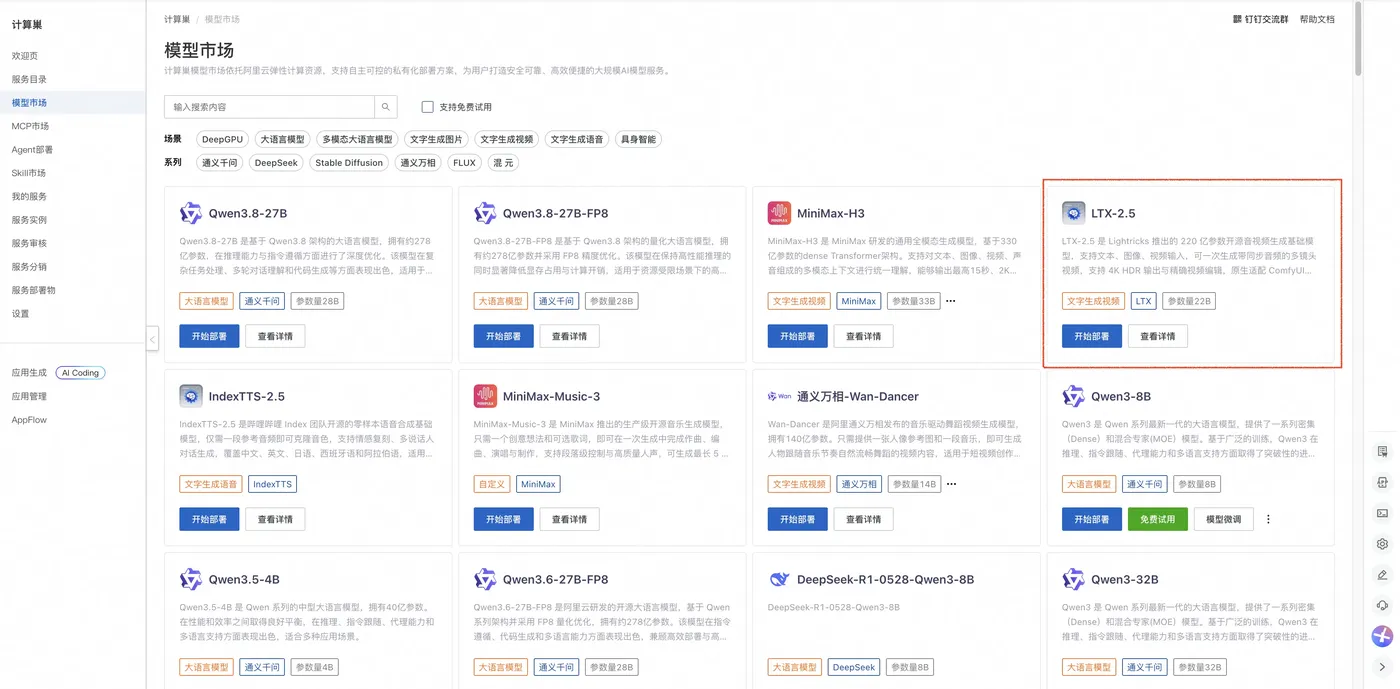This screenshot has width=1400, height=689.
Task: Click the LTX tag on LTX-2.5 card
Action: [x=1144, y=301]
